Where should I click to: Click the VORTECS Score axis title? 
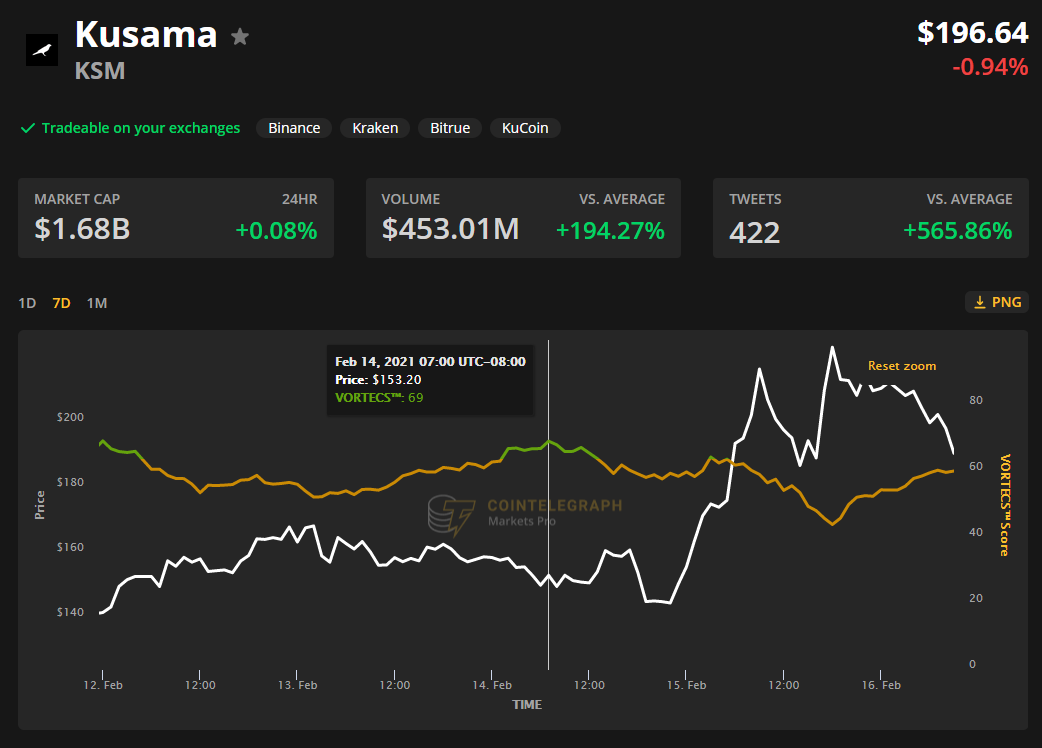(x=1005, y=505)
